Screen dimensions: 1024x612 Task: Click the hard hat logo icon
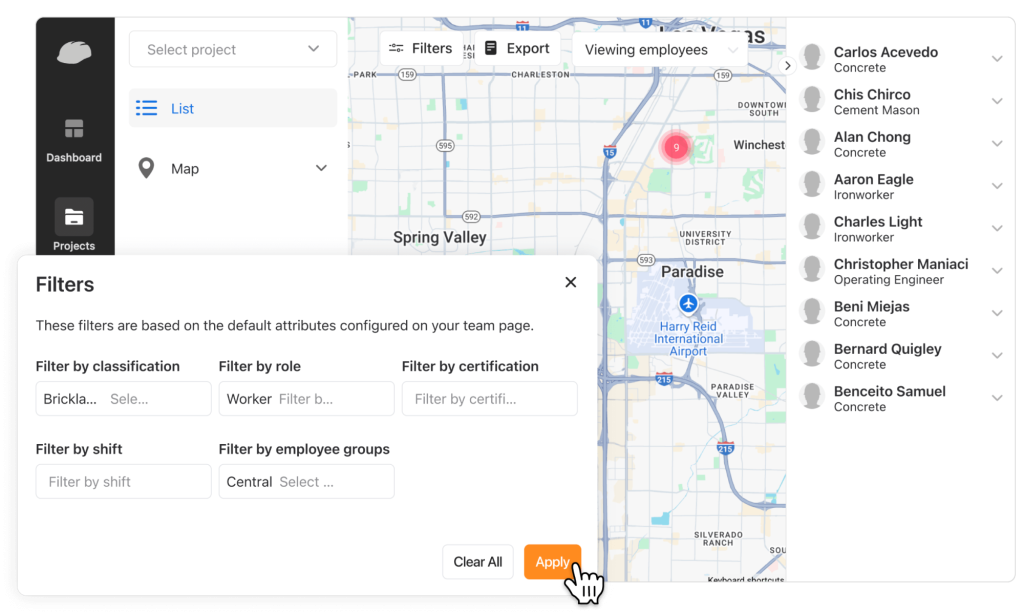tap(74, 52)
